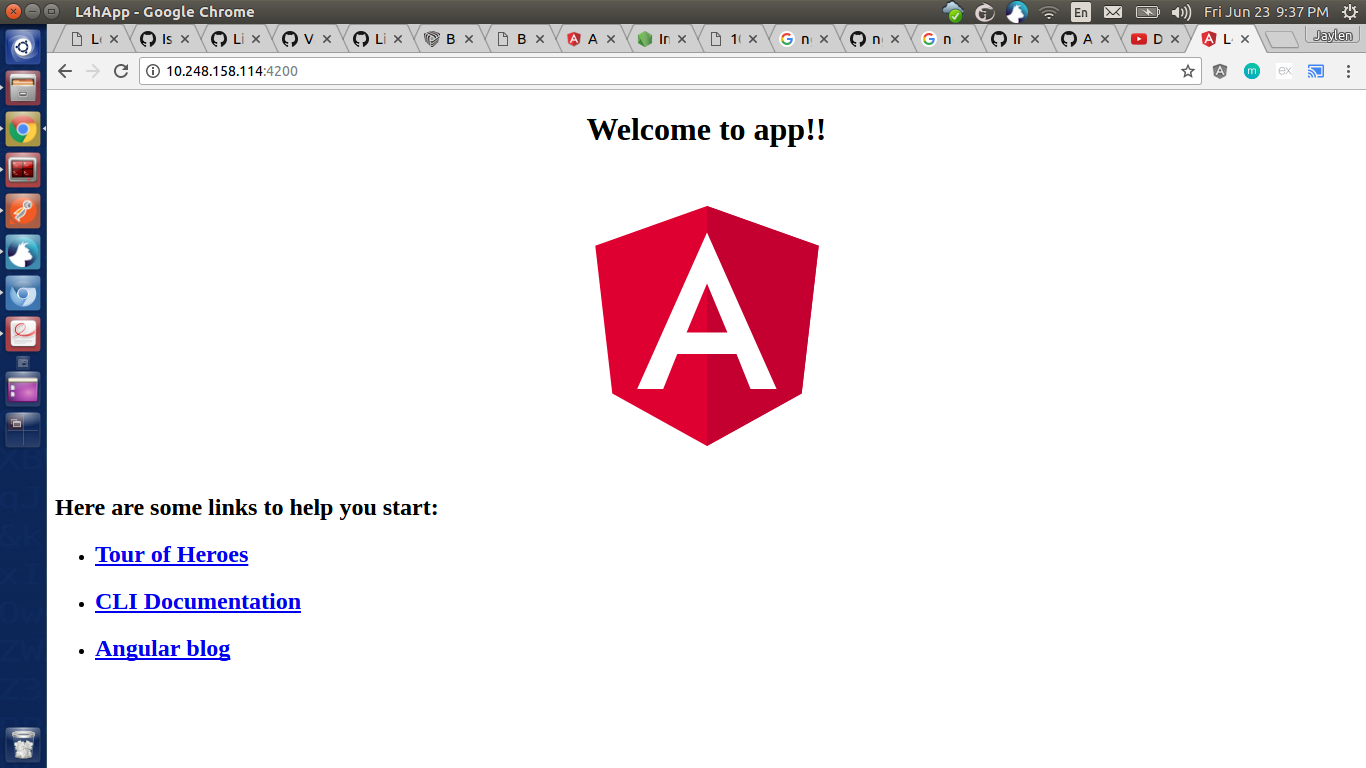Open the orange Postman-like app in the dock
Image resolution: width=1366 pixels, height=768 pixels.
click(x=23, y=211)
